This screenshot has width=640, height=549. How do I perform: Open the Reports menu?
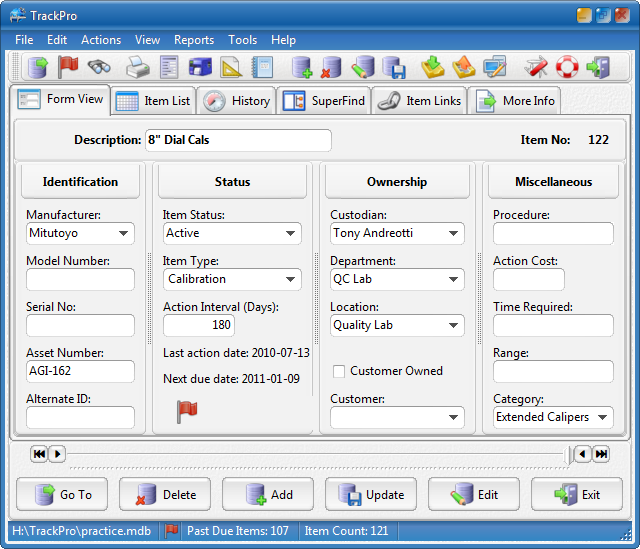point(194,40)
